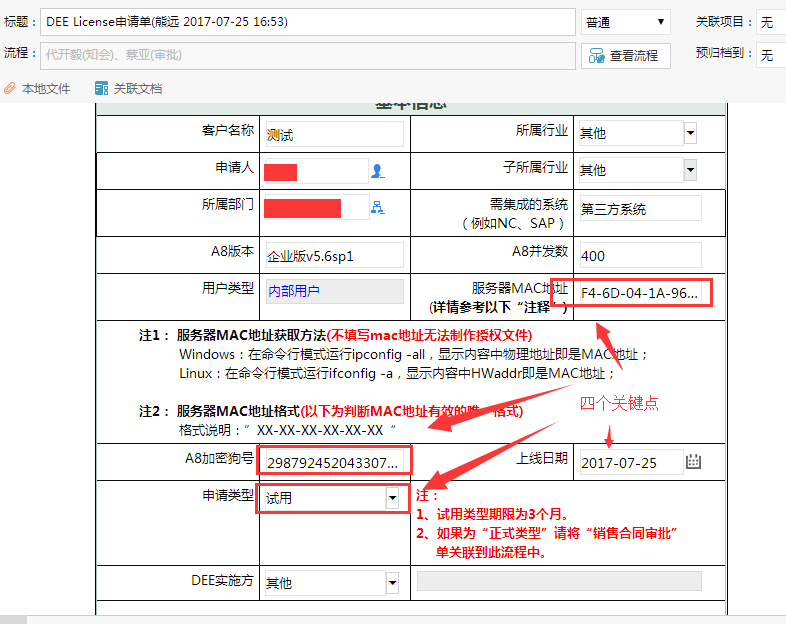Click the 关联项目 field showing 无
786x624 pixels.
click(771, 22)
